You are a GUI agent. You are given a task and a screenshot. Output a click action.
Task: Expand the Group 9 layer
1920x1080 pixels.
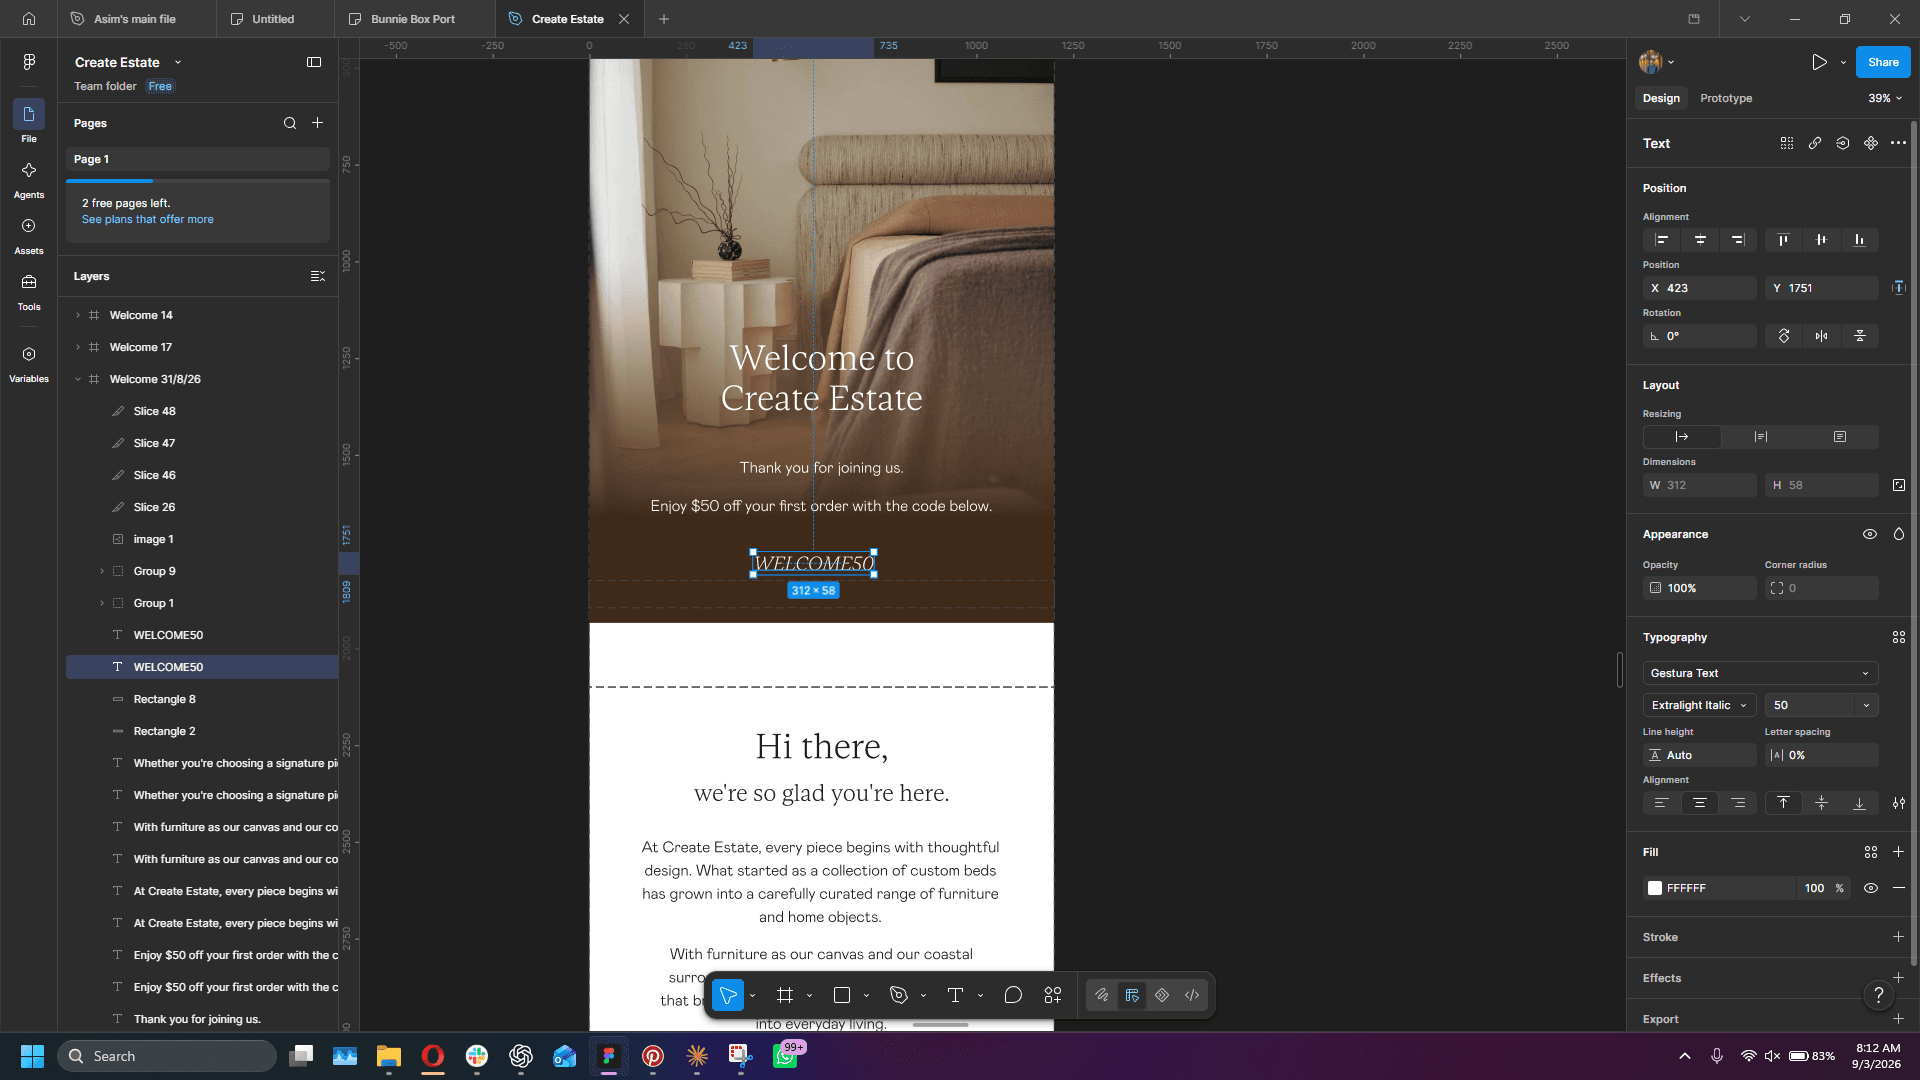[102, 571]
